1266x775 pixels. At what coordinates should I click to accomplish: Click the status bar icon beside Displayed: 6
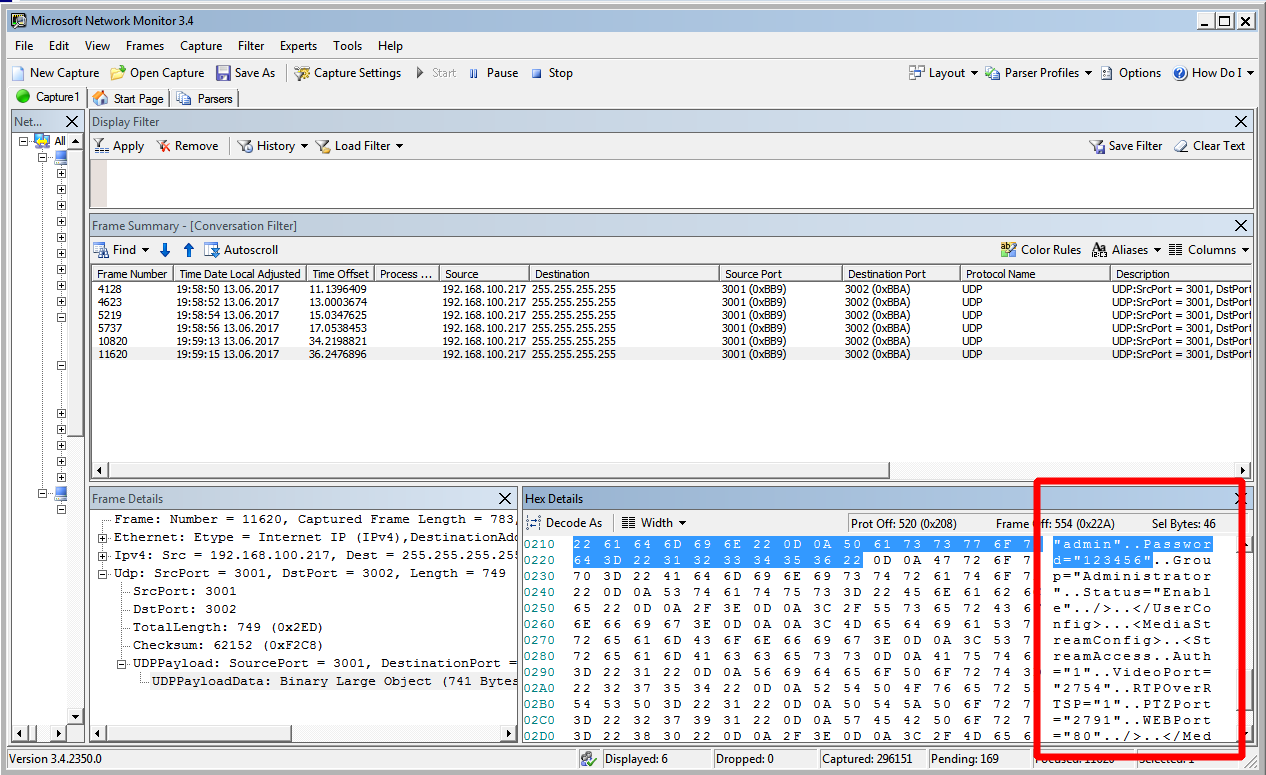coord(589,759)
